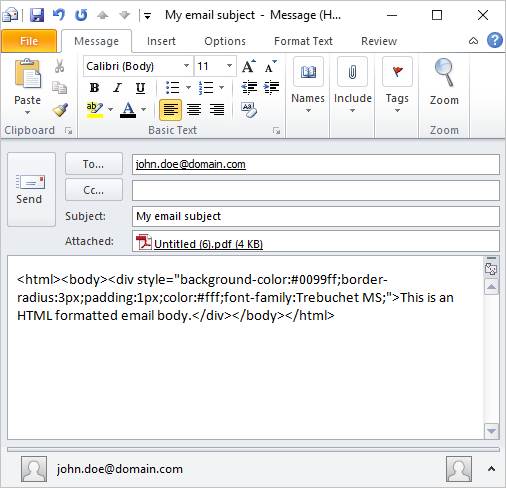Viewport: 506px width, 488px height.
Task: Click the Send button
Action: [31, 189]
